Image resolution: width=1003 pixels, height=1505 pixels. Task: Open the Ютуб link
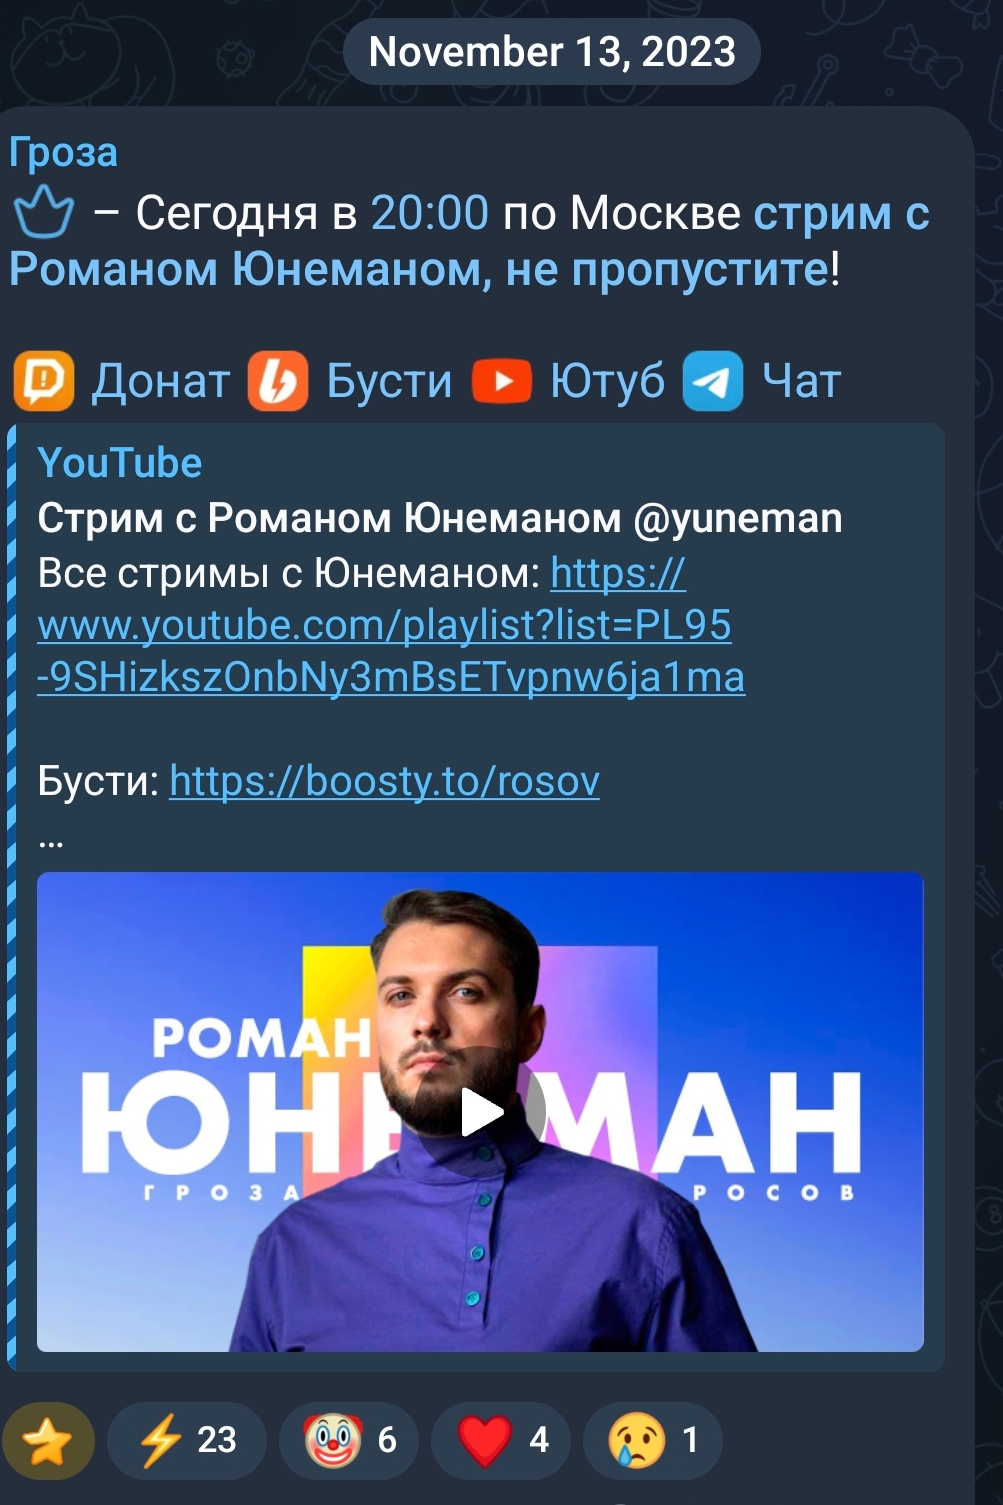[x=607, y=381]
